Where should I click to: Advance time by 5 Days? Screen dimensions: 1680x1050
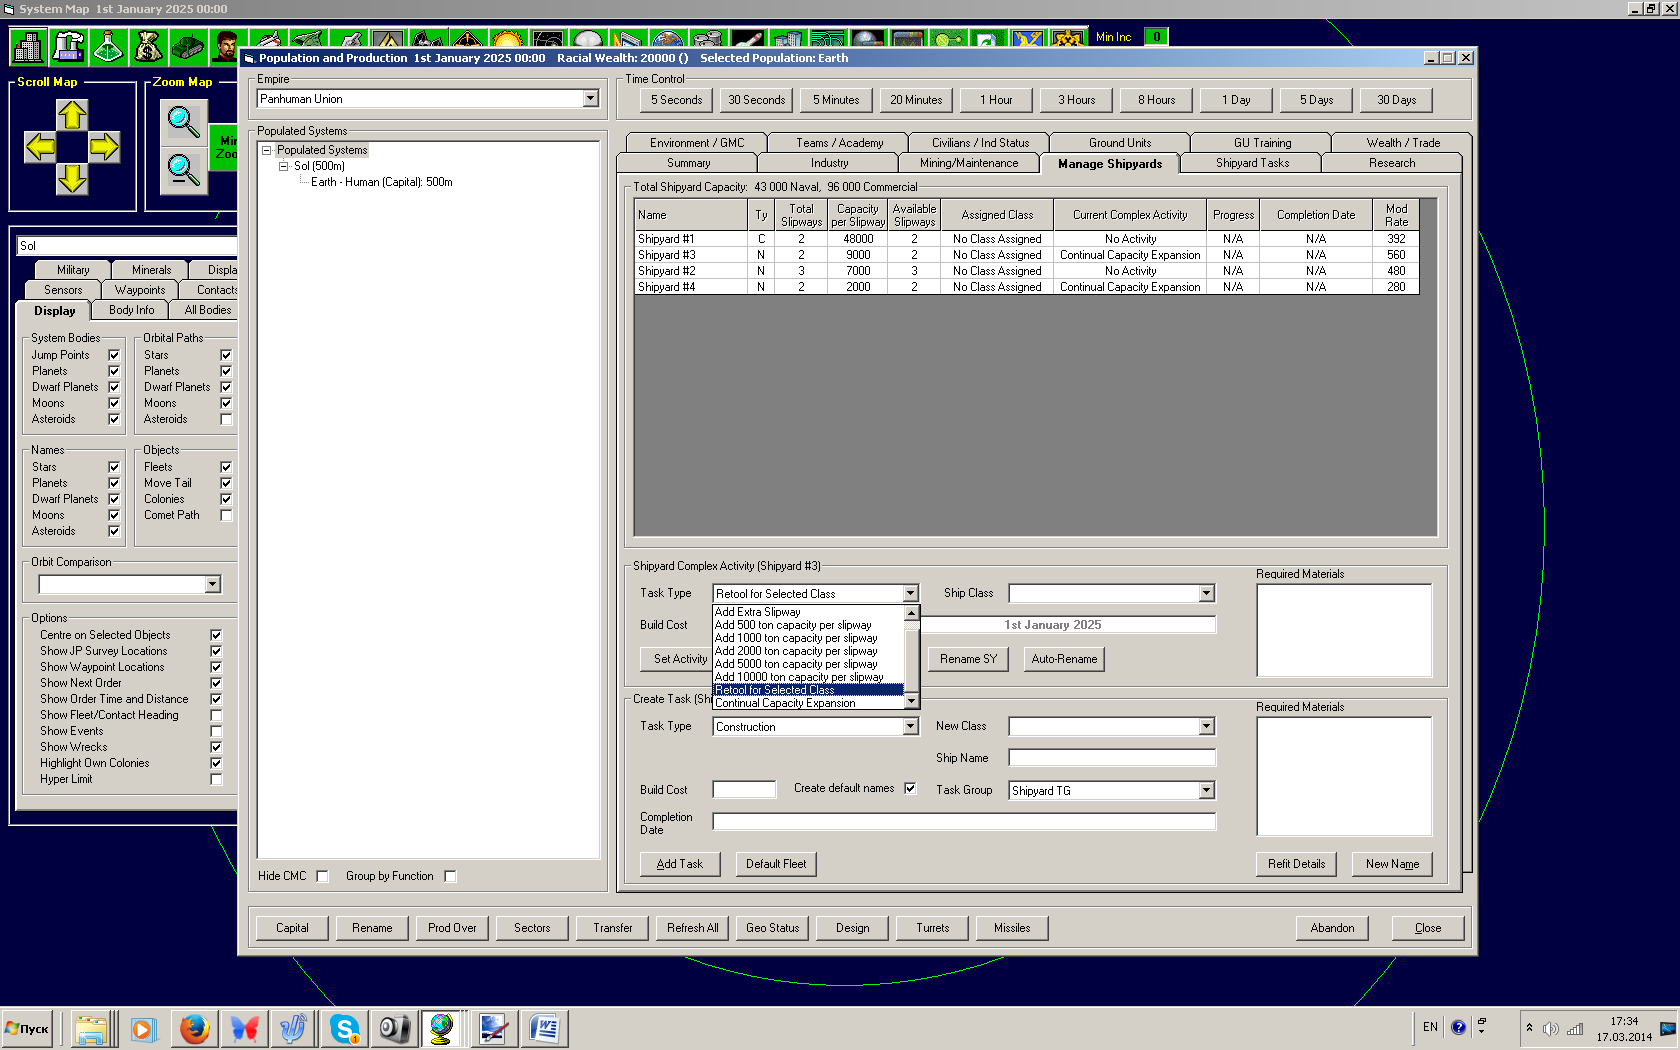tap(1316, 100)
